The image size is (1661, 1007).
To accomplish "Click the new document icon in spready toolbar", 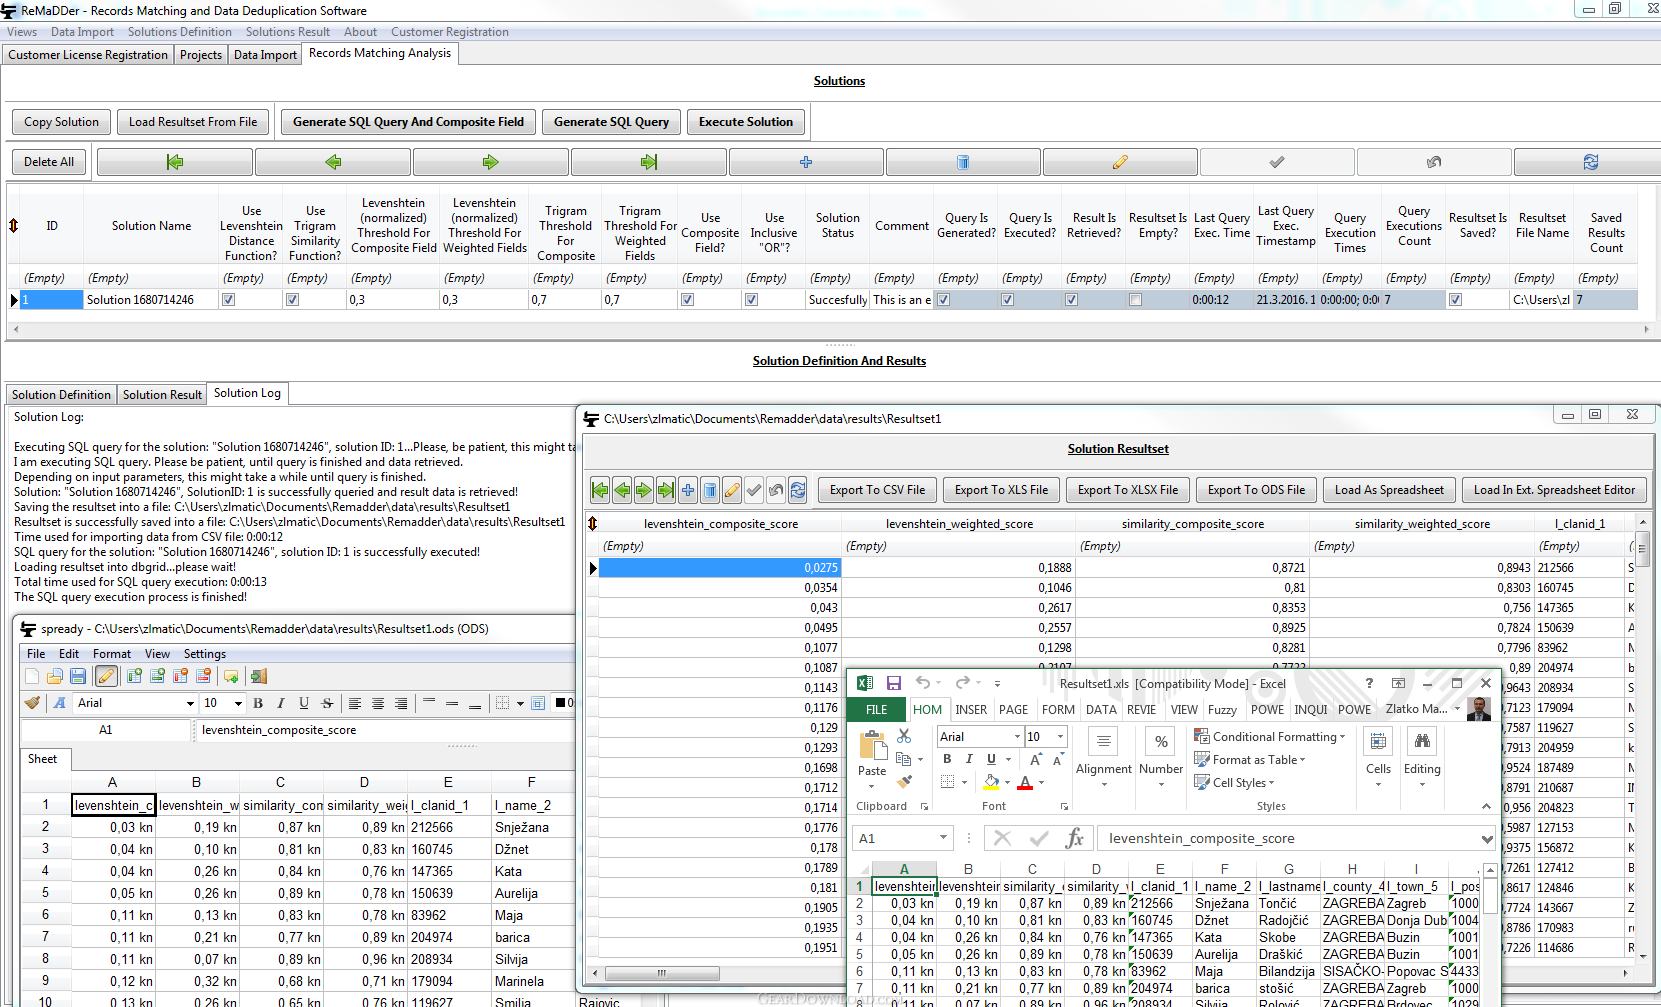I will (x=33, y=677).
